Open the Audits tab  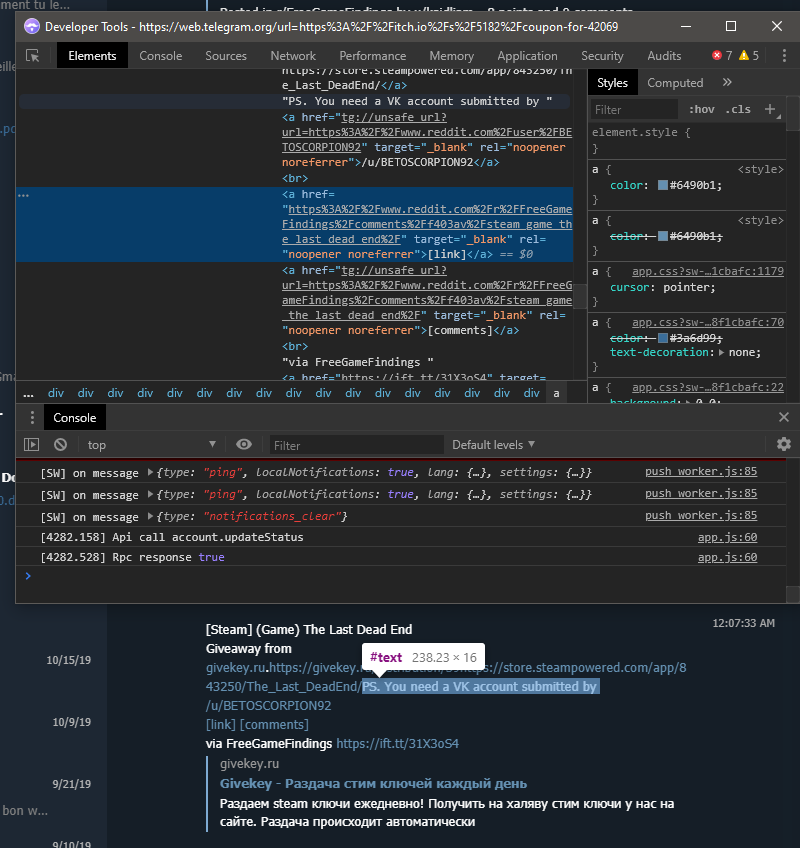(664, 56)
